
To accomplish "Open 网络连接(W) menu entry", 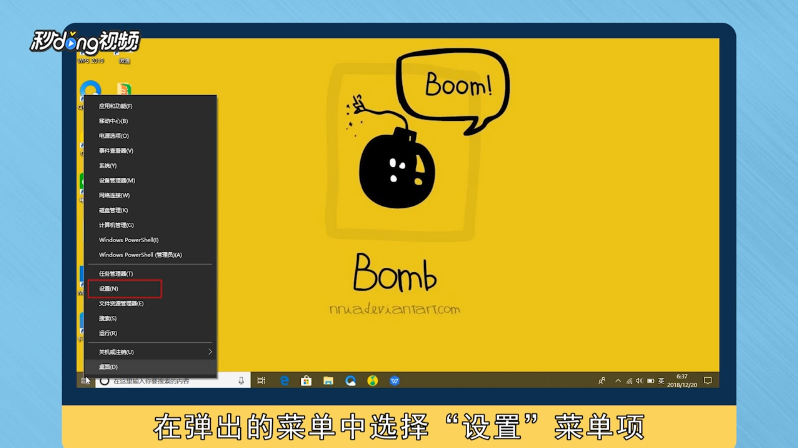I will (x=151, y=195).
